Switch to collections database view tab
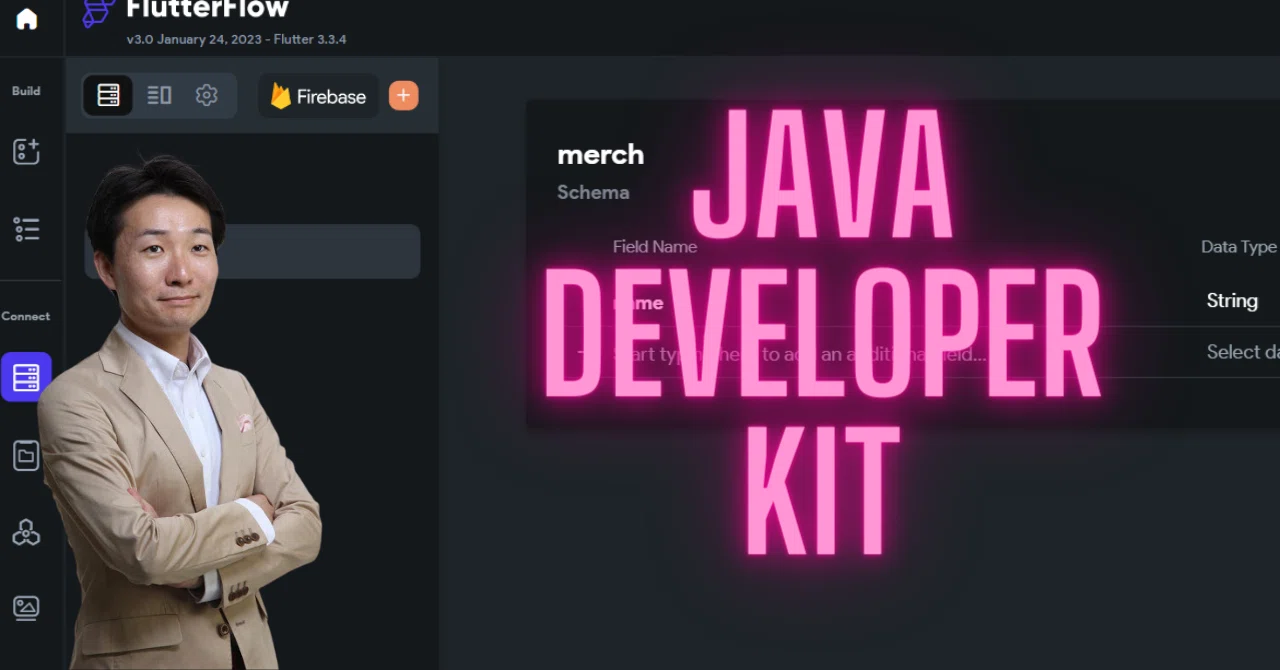1280x670 pixels. coord(108,96)
